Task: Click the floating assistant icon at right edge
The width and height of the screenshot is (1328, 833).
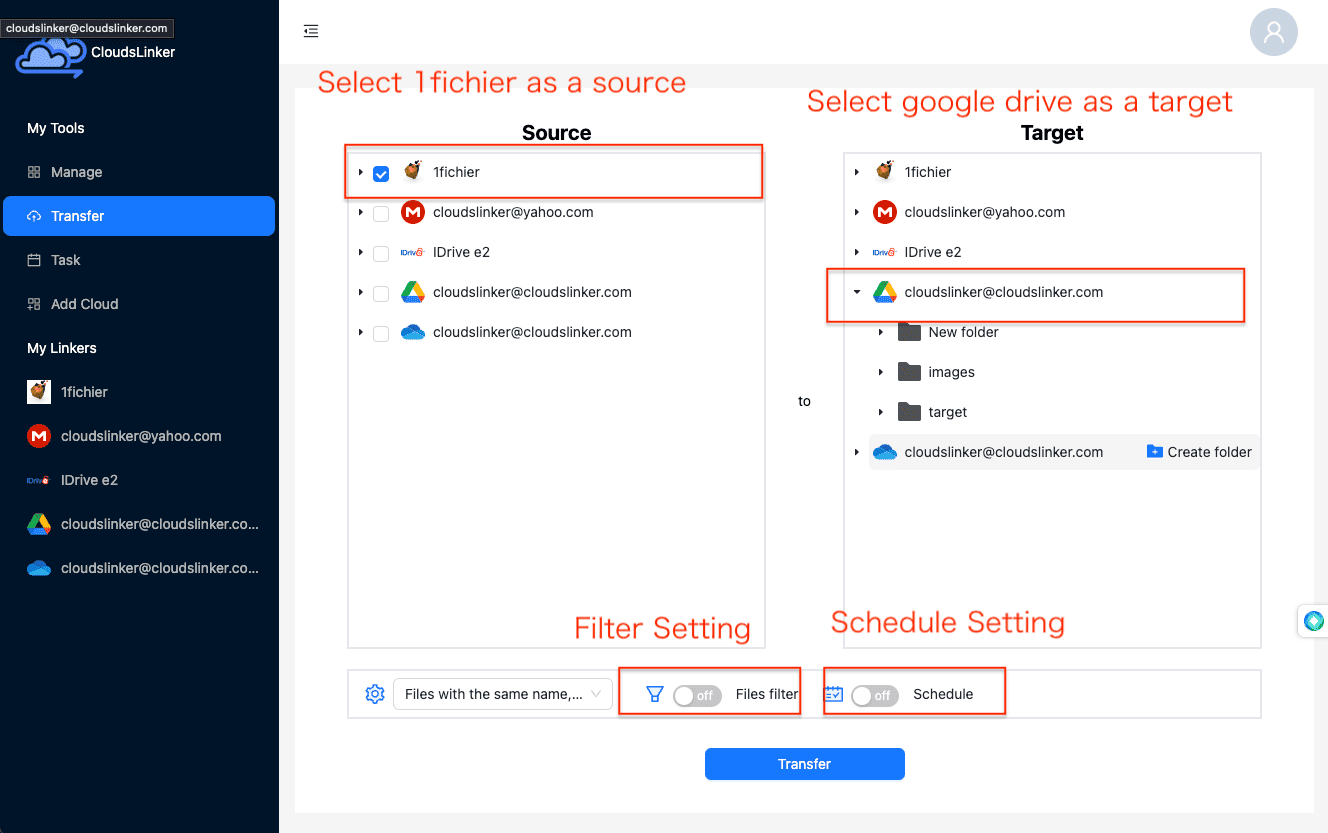Action: click(x=1314, y=621)
